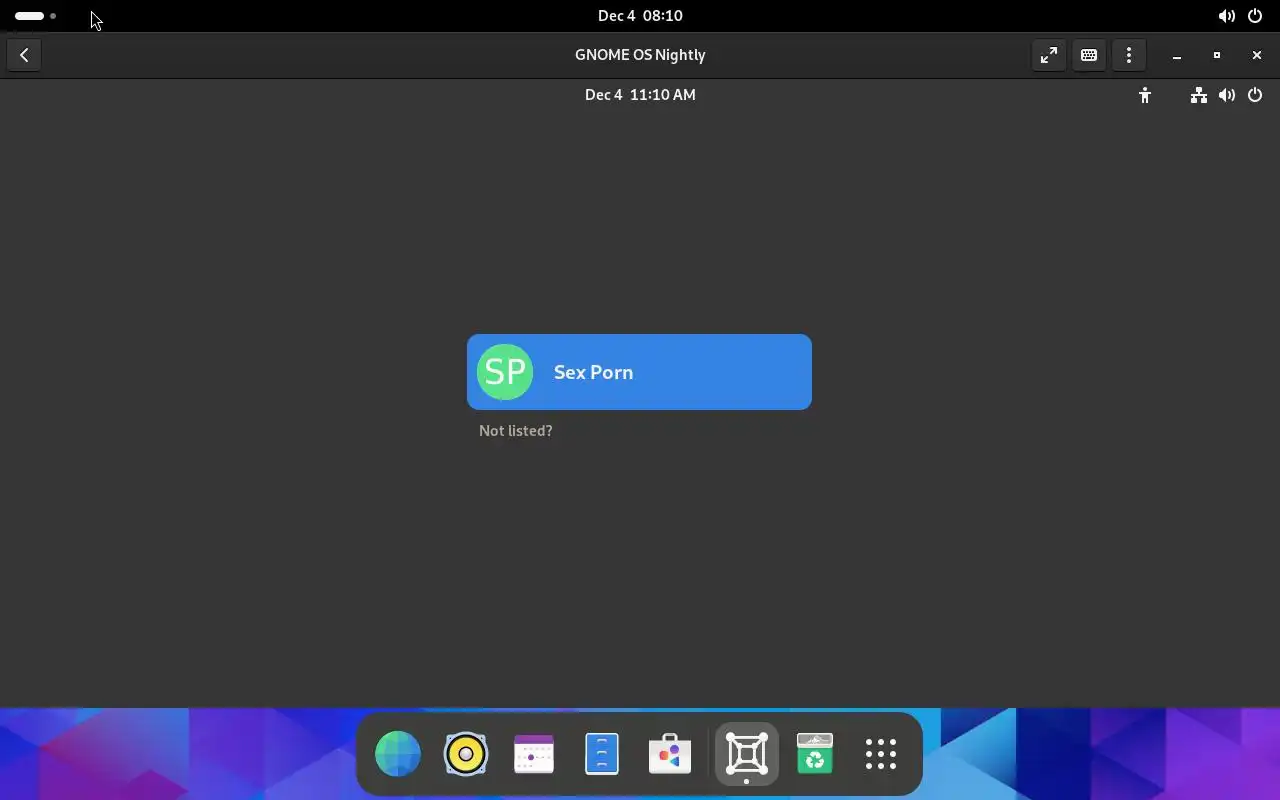Viewport: 1280px width, 800px height.
Task: Maximize the GNOME OS Nightly window
Action: click(x=1217, y=55)
